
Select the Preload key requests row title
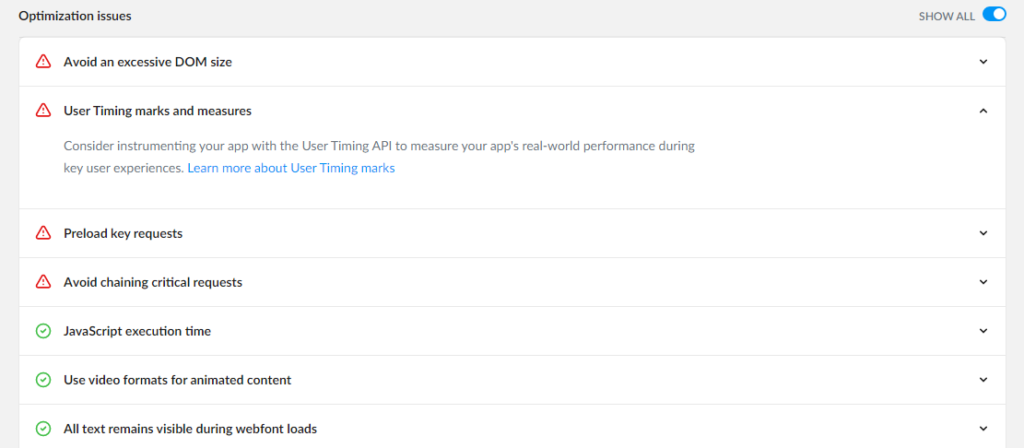[x=123, y=233]
